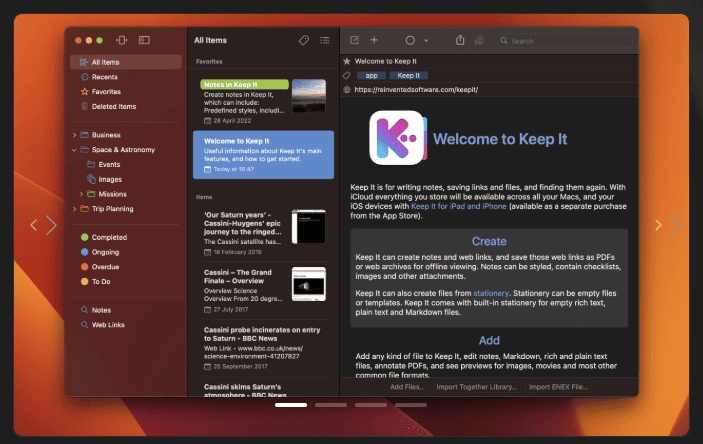Click the Grand Finale Overview thumbnail
The height and width of the screenshot is (444, 703).
pos(308,284)
